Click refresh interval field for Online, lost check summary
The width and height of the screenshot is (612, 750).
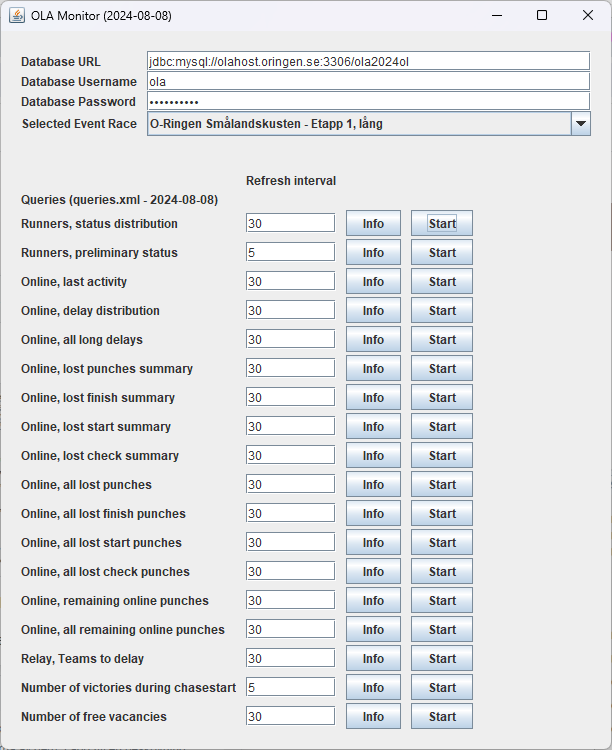click(290, 455)
